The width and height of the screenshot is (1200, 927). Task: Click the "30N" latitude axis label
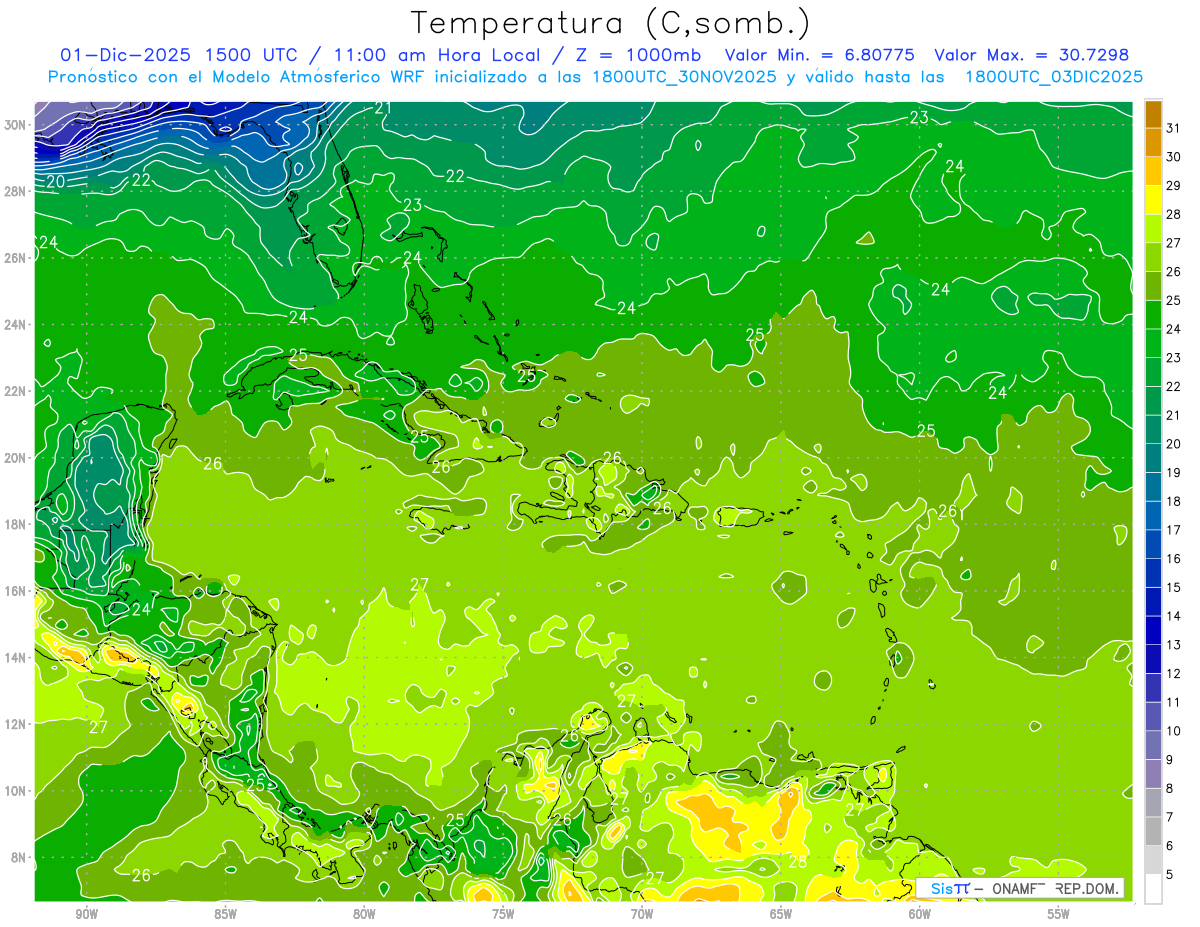[x=15, y=124]
